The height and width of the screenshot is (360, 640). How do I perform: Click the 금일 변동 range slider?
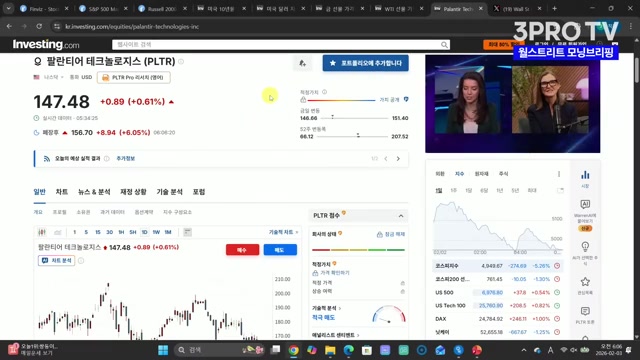[x=354, y=118]
